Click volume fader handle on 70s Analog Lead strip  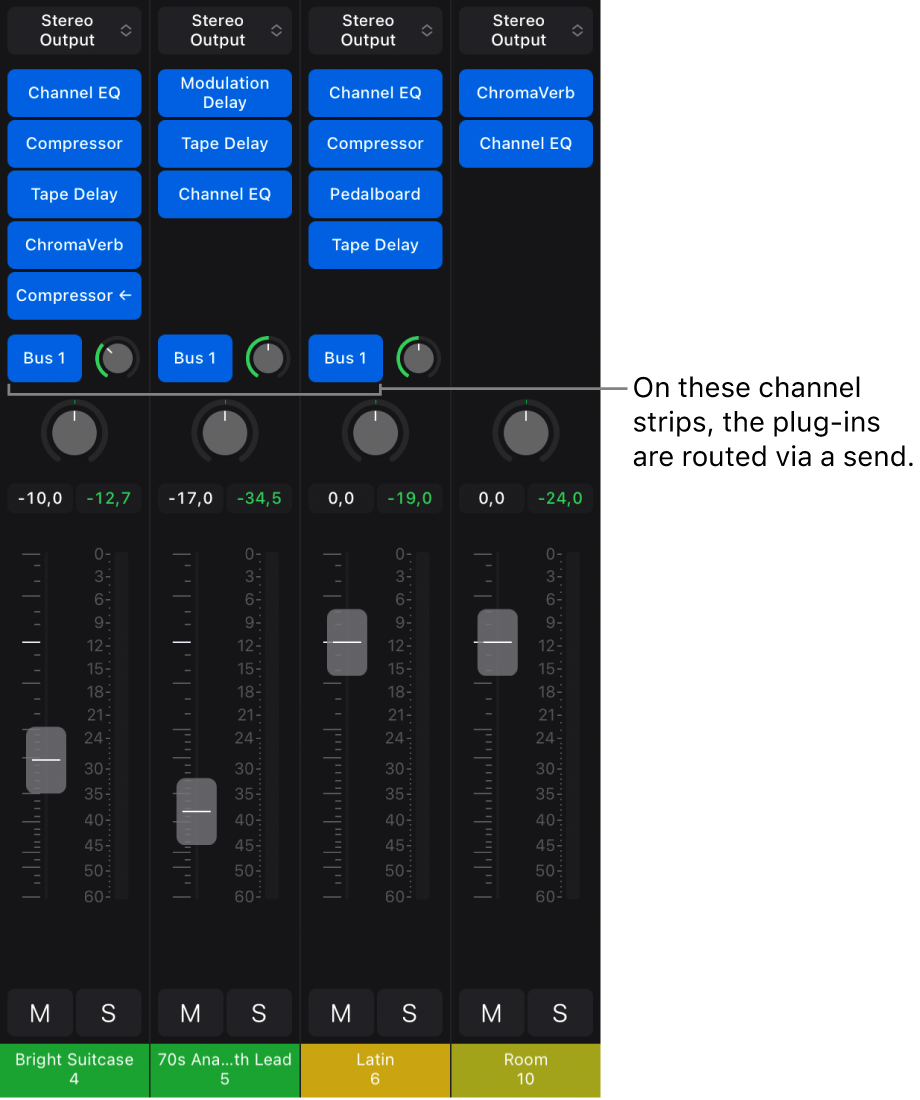(x=196, y=812)
